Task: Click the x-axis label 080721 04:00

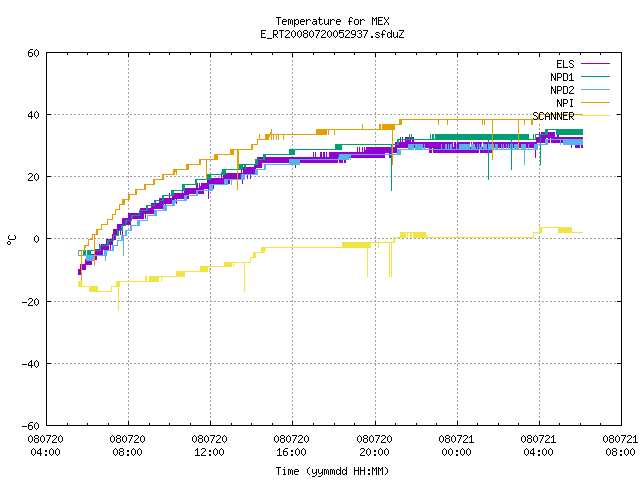Action: click(x=538, y=446)
